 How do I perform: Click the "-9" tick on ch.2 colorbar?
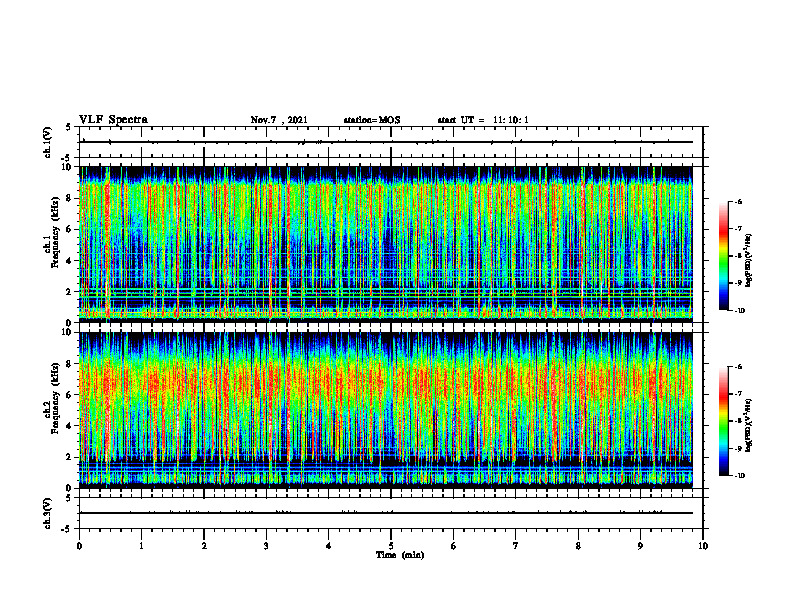coord(738,448)
